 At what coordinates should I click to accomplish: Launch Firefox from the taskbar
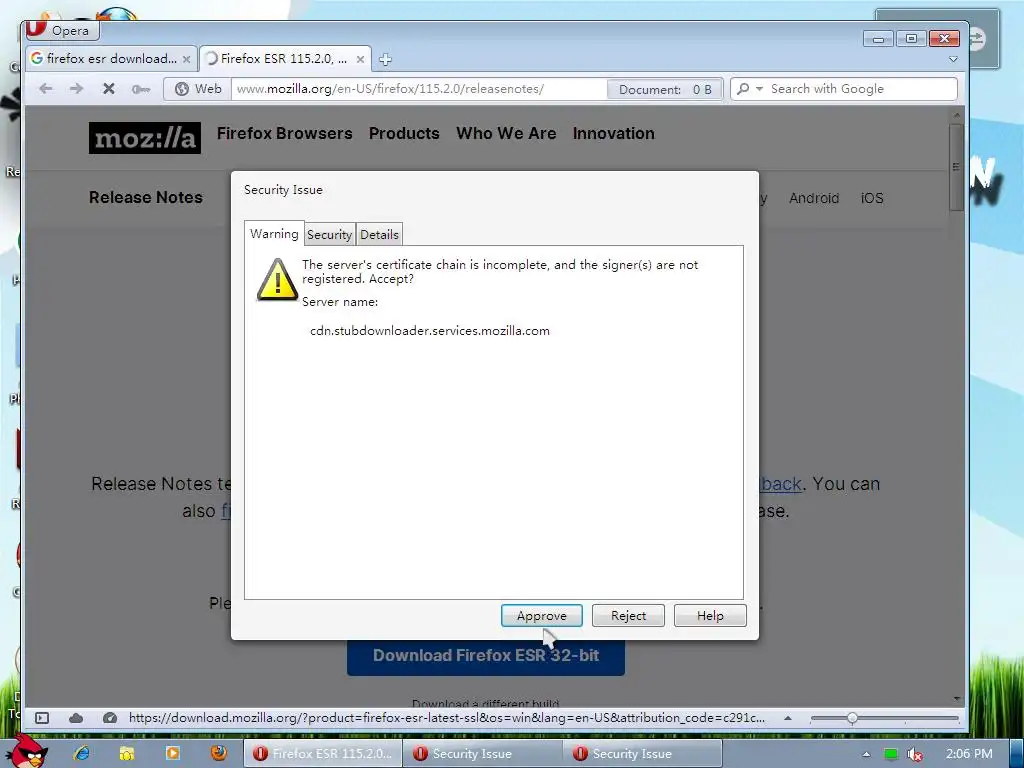pos(219,753)
